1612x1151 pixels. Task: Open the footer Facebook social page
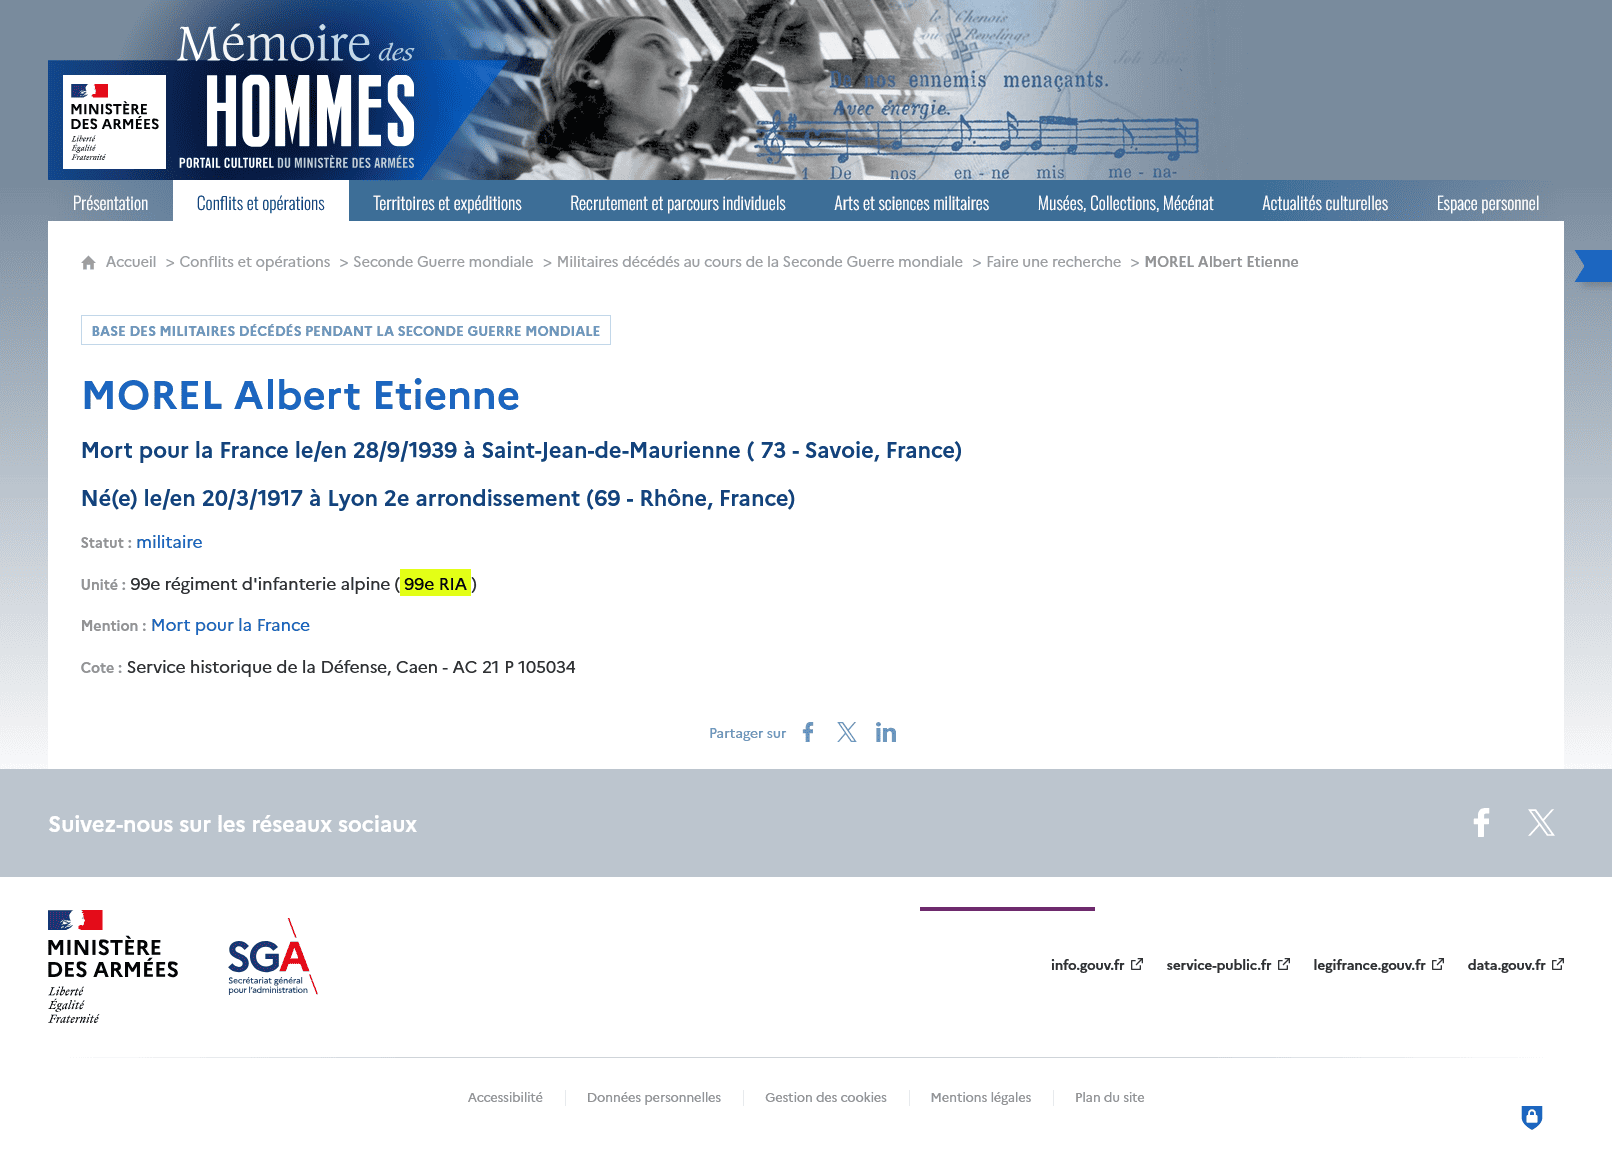pyautogui.click(x=1482, y=822)
